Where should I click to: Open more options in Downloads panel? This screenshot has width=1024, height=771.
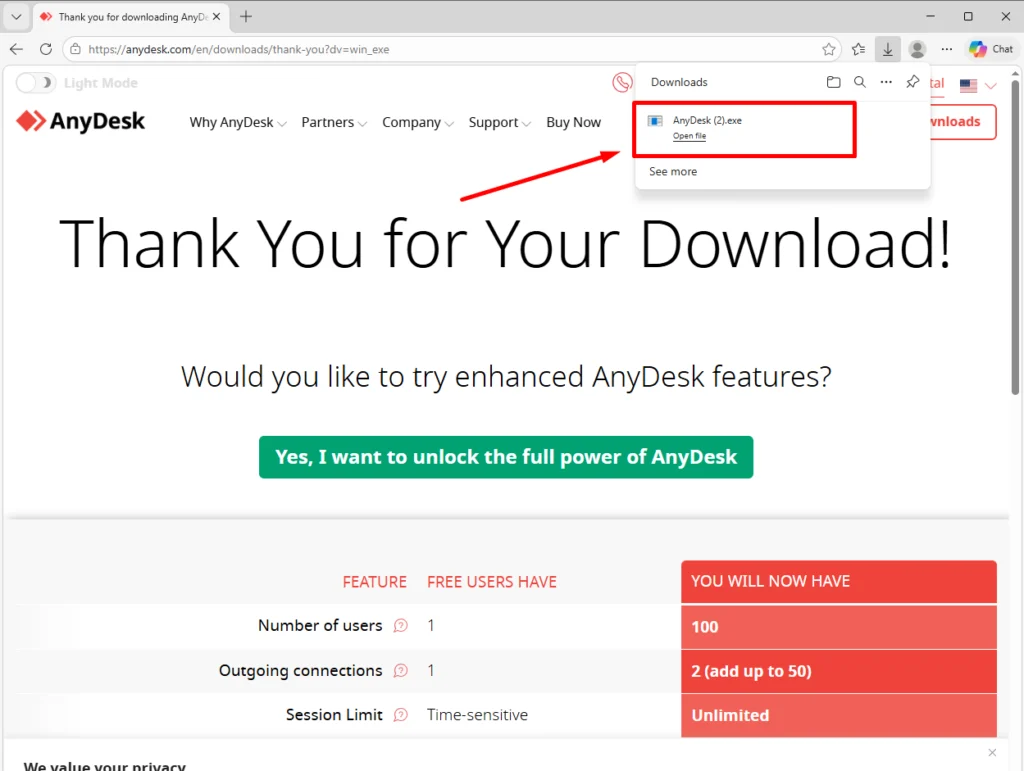tap(886, 82)
